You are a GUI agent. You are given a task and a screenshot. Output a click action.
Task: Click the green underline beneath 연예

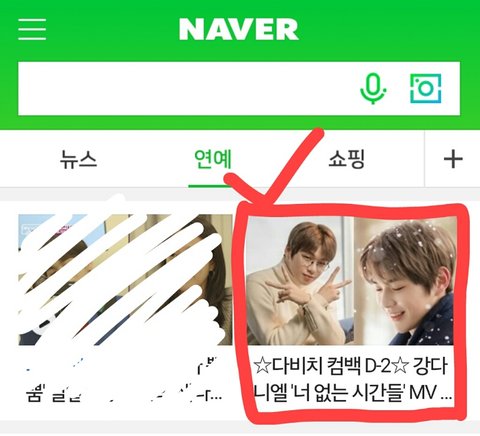[x=209, y=185]
